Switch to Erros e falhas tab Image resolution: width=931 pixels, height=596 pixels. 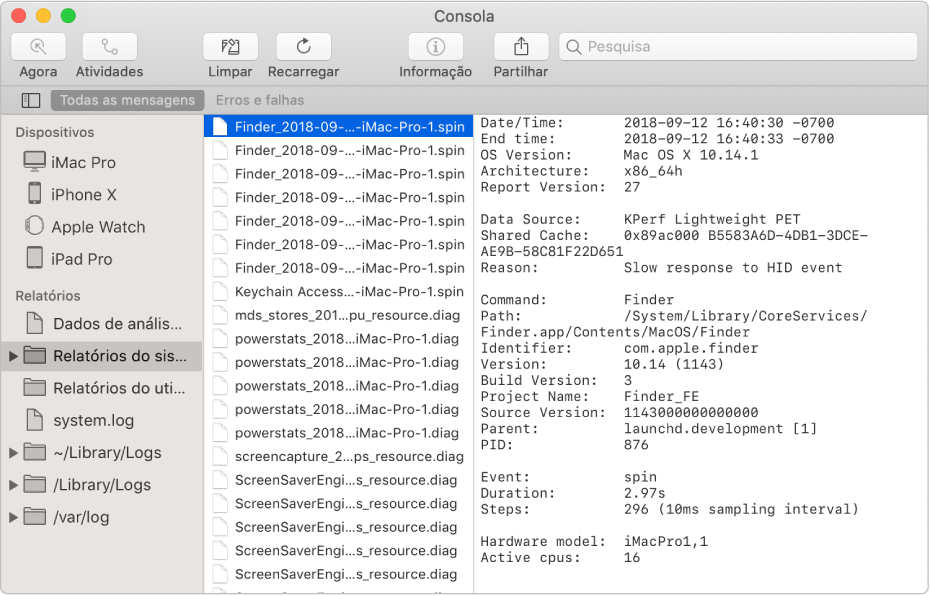pyautogui.click(x=259, y=100)
